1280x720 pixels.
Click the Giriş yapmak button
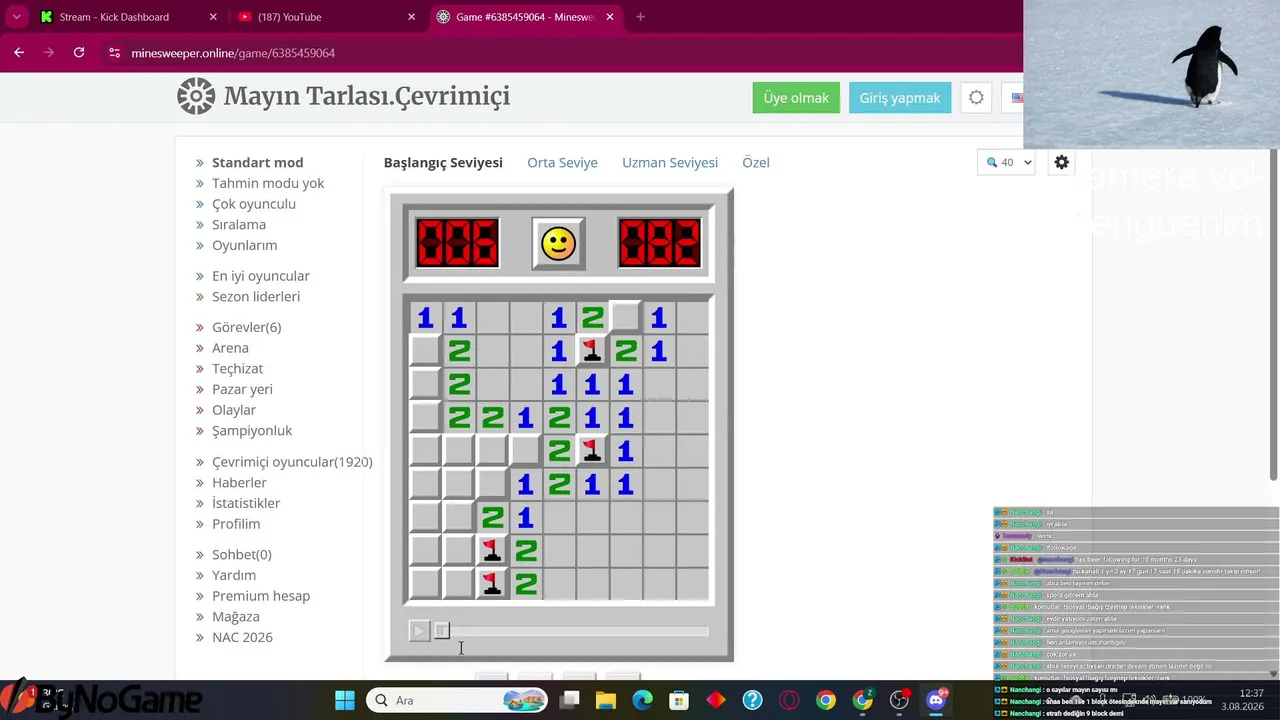coord(900,98)
